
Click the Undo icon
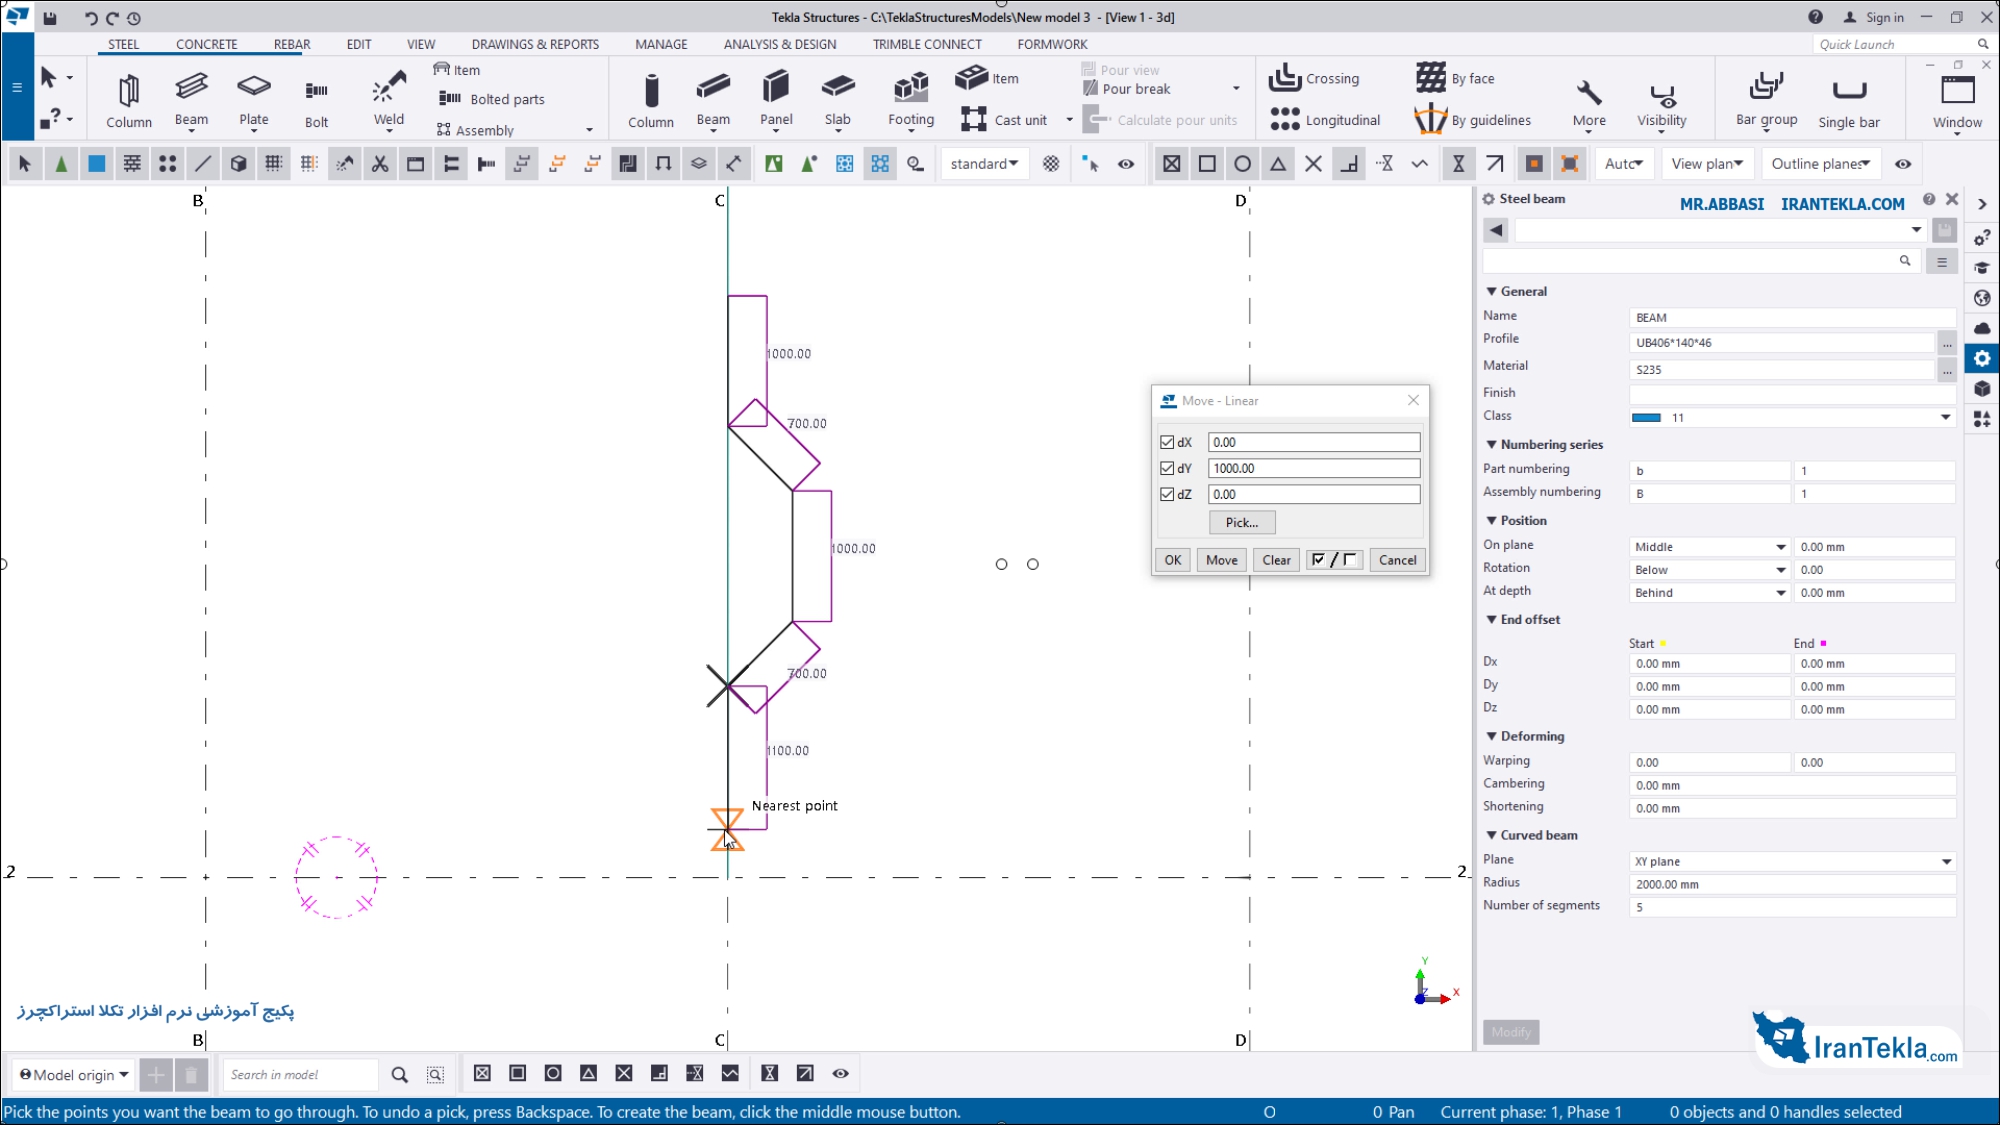(x=91, y=17)
